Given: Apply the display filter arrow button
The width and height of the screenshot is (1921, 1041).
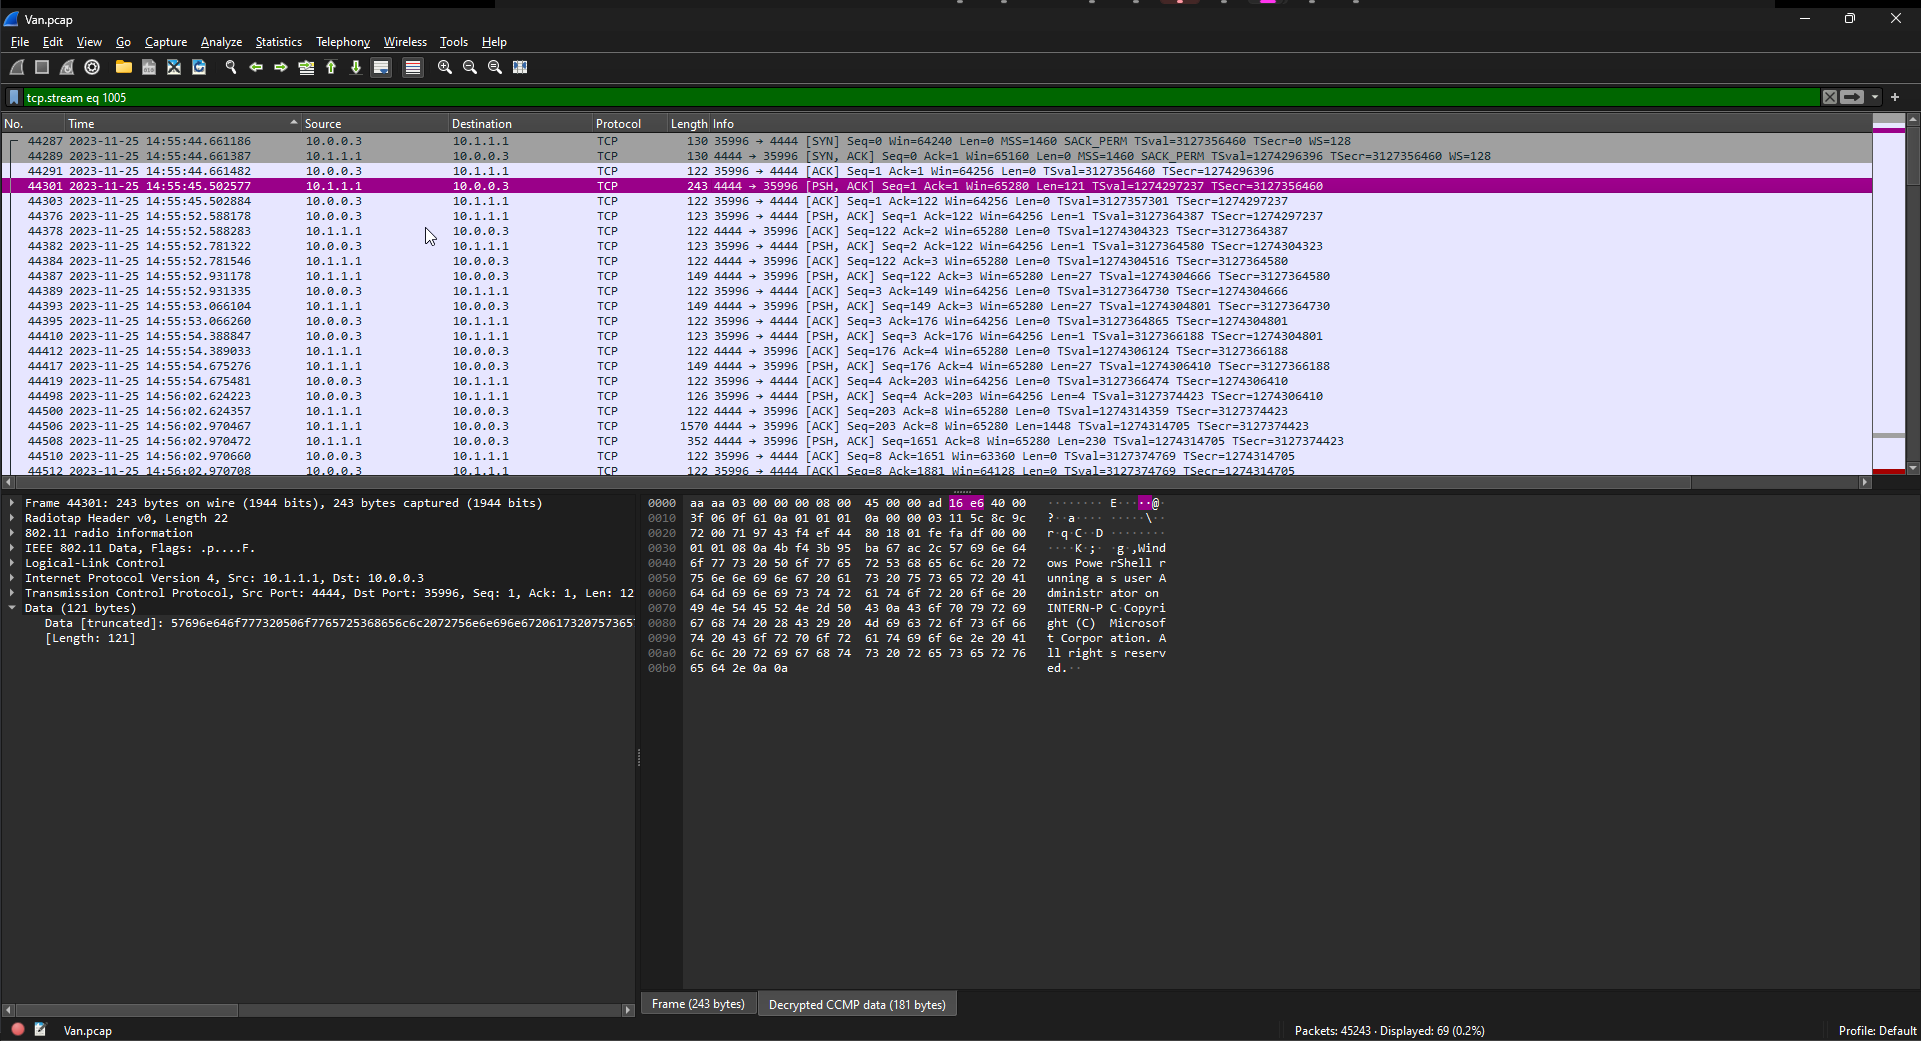Looking at the screenshot, I should [1852, 97].
